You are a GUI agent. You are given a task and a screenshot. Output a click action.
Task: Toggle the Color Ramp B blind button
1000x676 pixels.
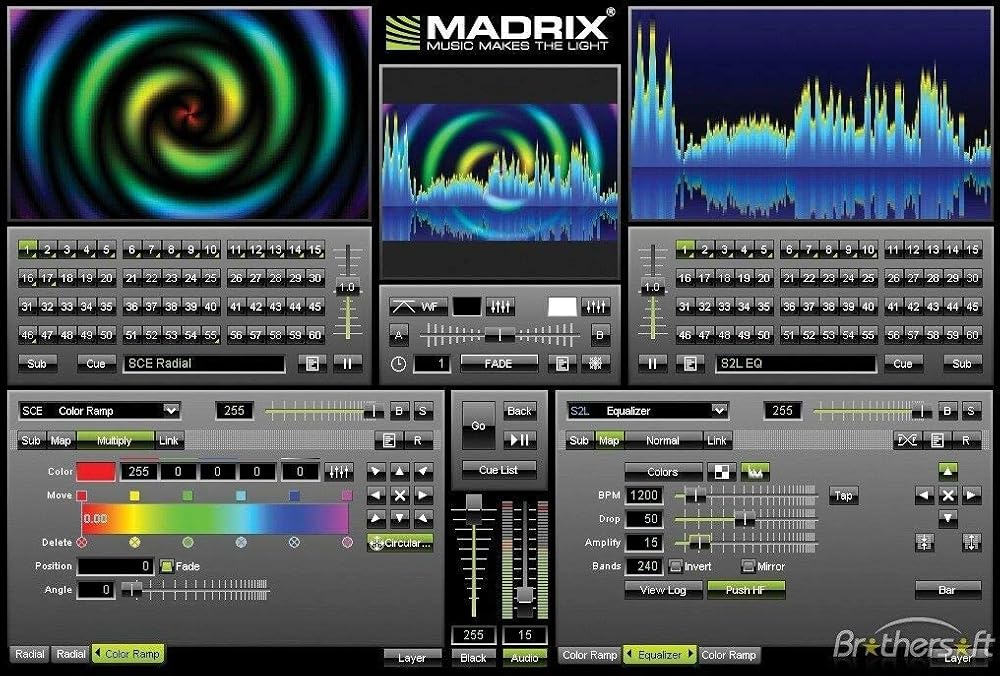coord(399,411)
